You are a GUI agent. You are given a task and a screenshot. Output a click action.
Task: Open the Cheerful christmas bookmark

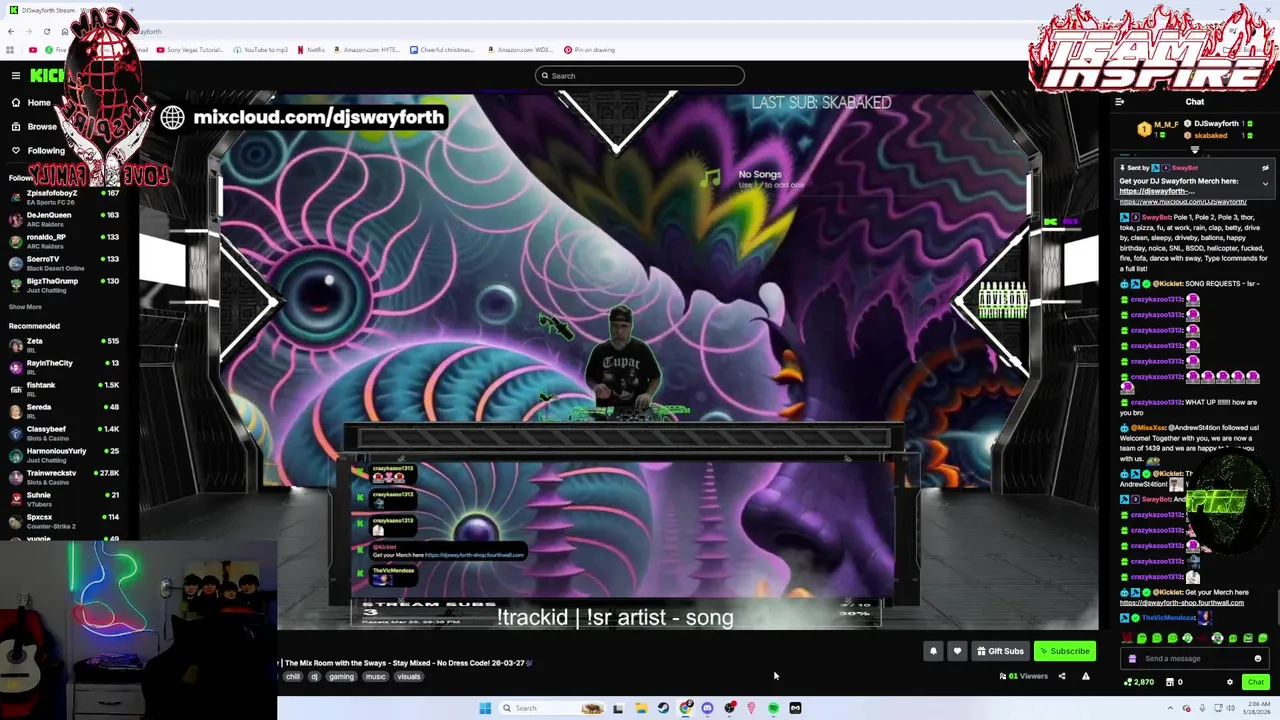442,50
